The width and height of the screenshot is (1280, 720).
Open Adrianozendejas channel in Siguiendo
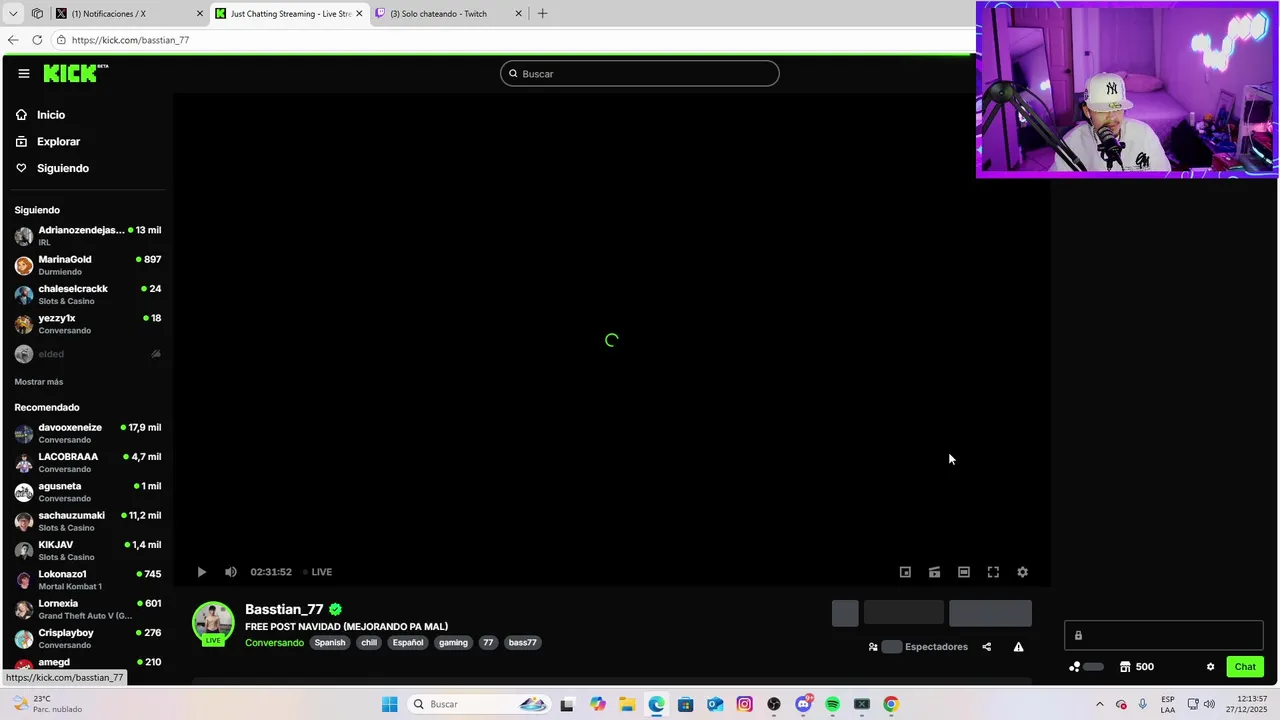tap(88, 236)
